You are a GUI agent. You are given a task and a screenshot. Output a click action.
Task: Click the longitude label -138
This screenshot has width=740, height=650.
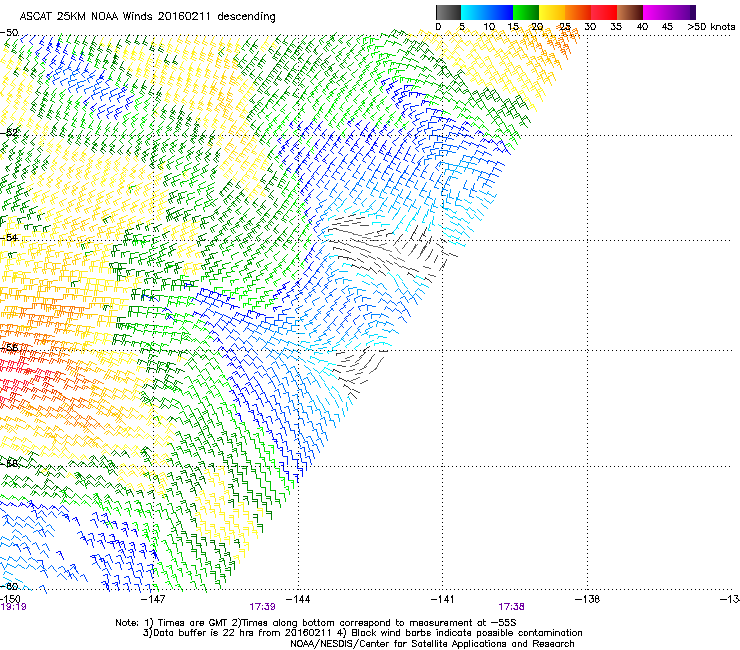click(587, 599)
